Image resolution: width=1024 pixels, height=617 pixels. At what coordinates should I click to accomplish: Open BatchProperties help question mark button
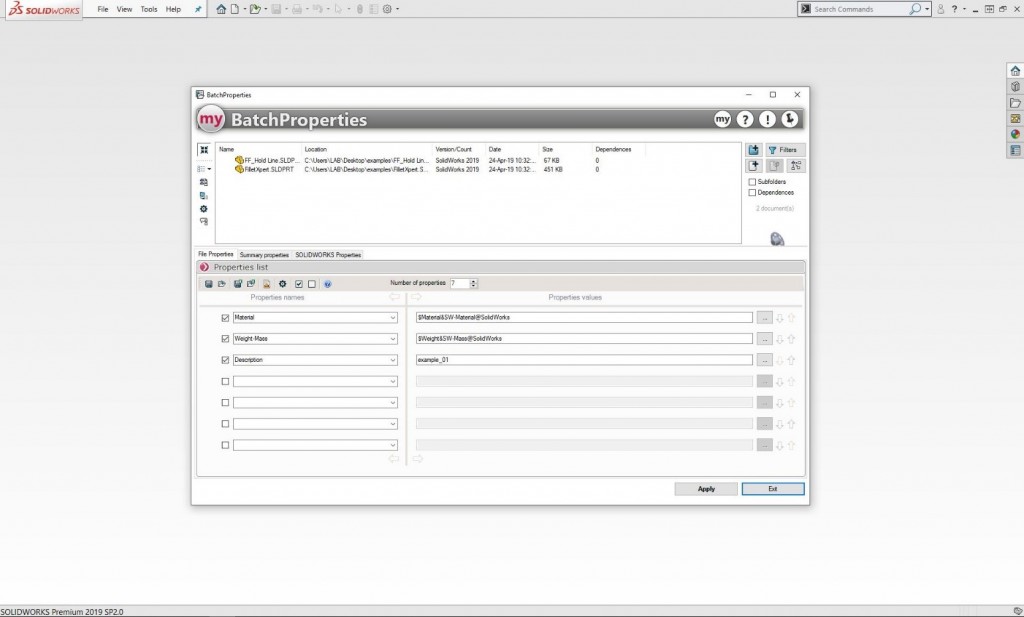pos(744,119)
